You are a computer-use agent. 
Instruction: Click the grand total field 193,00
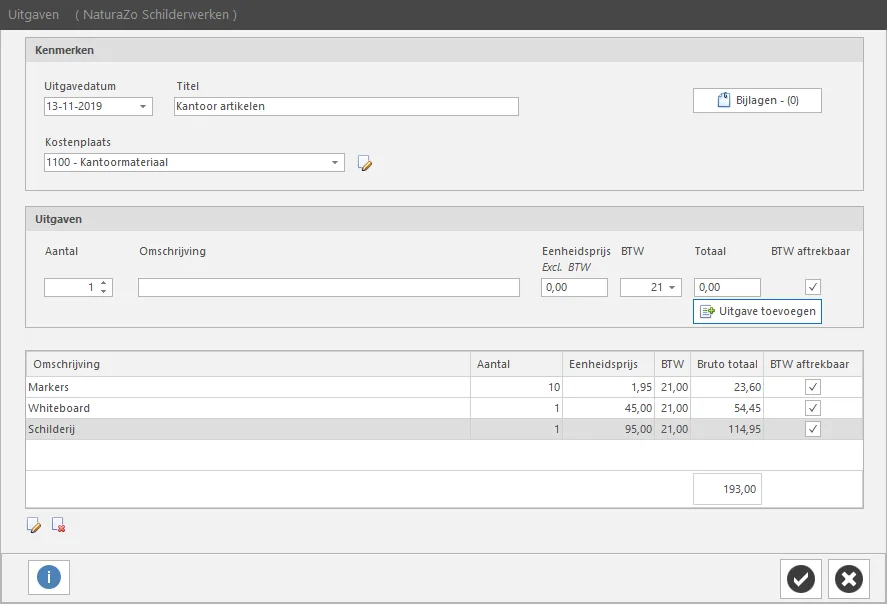[727, 489]
